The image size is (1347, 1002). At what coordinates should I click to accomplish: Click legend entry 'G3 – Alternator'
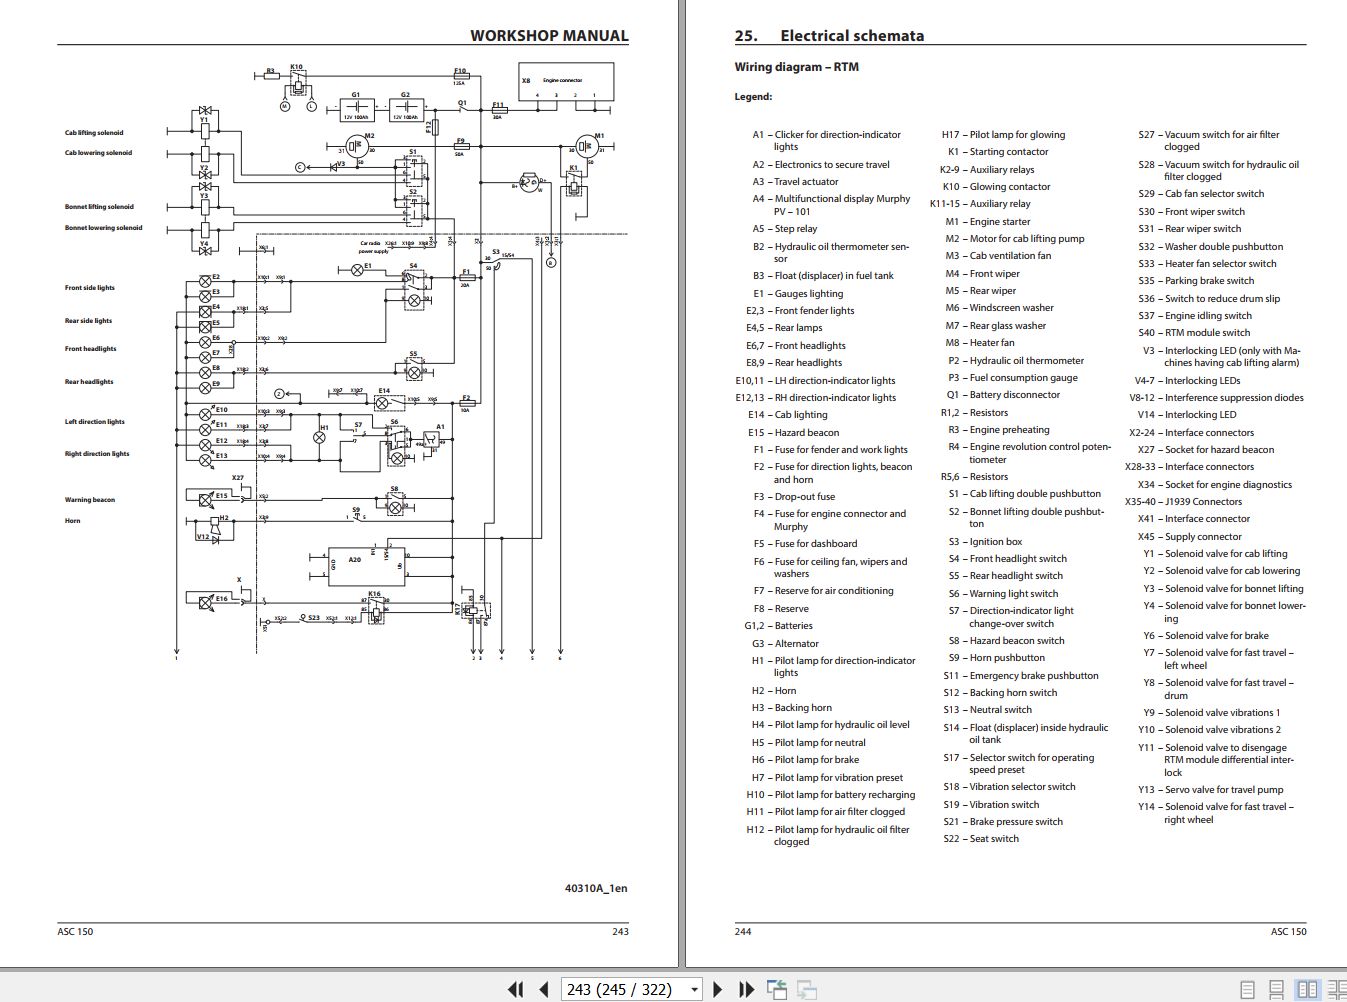(x=785, y=644)
